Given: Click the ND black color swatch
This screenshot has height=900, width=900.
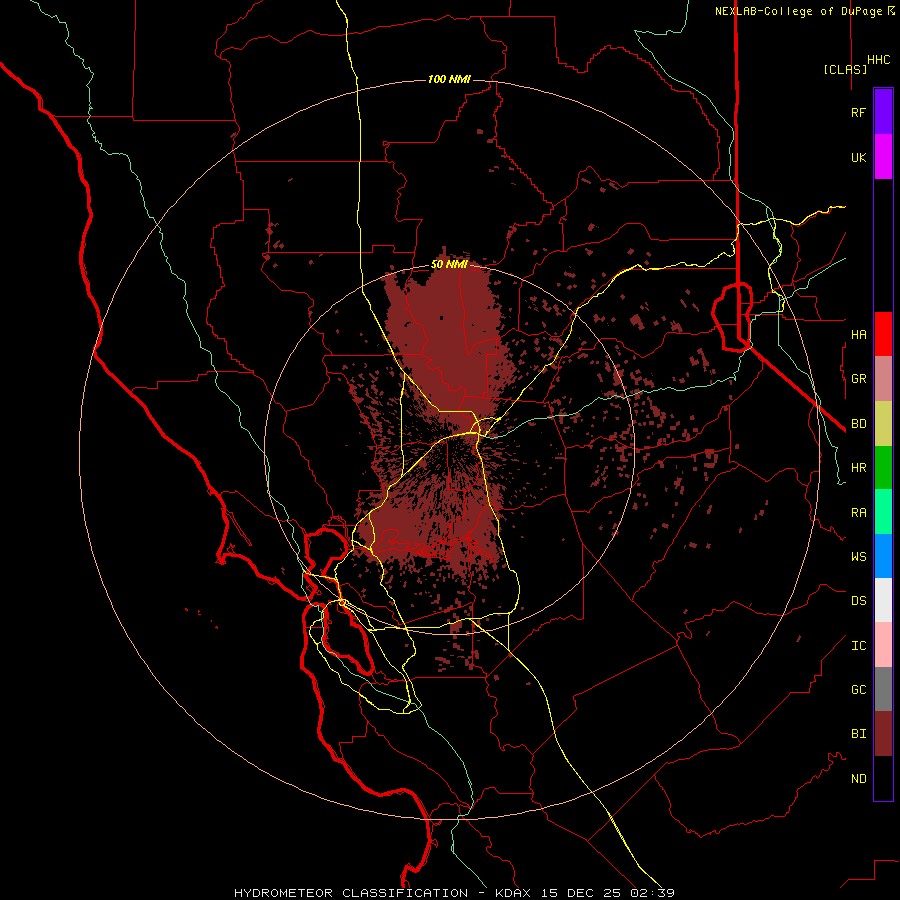Looking at the screenshot, I should [883, 778].
